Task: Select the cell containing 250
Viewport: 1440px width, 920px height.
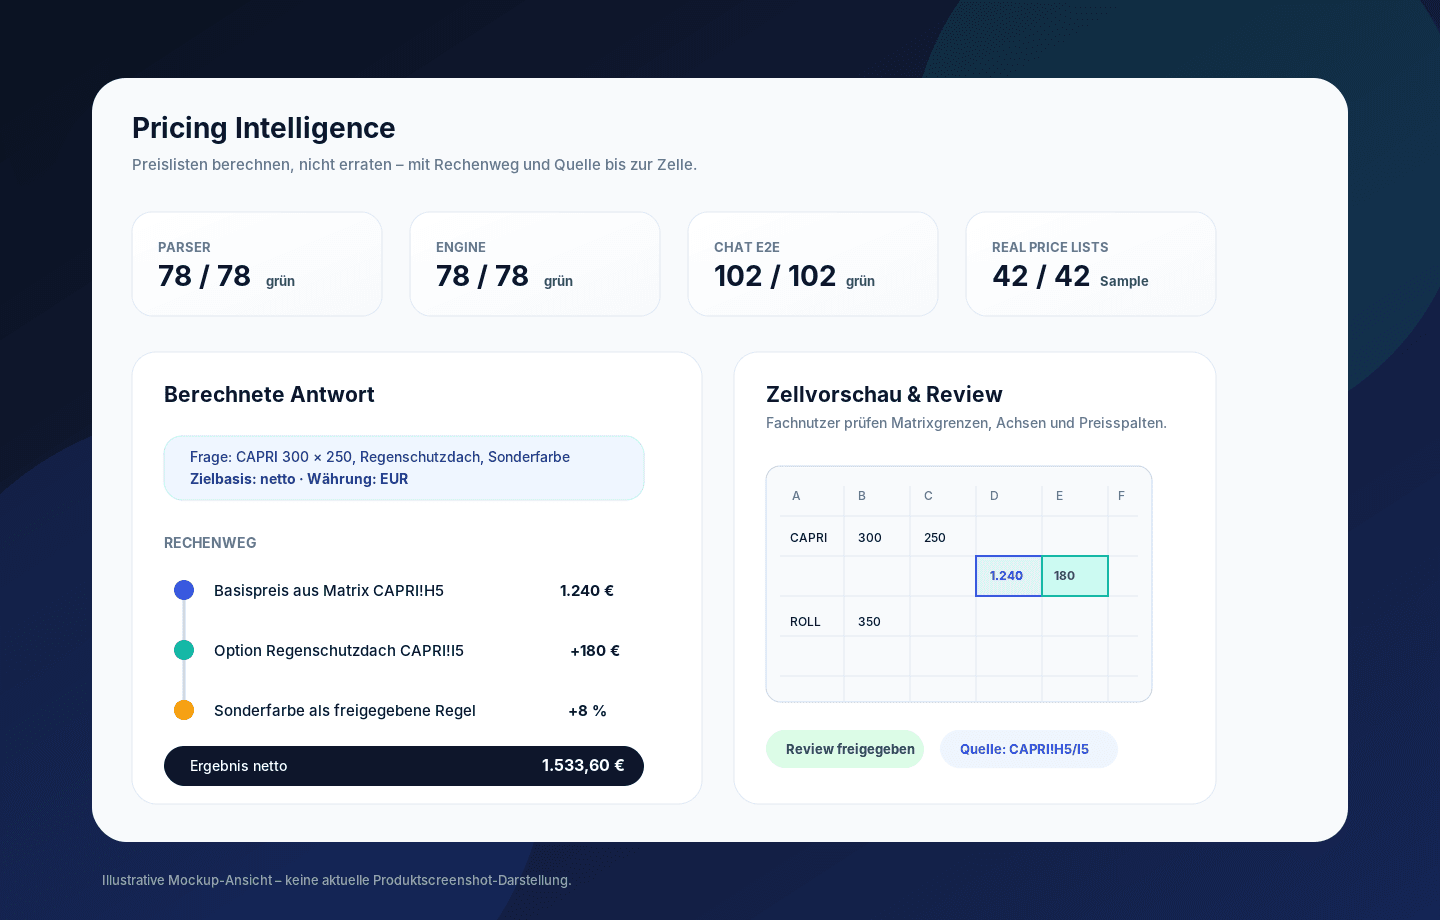Action: pos(943,537)
